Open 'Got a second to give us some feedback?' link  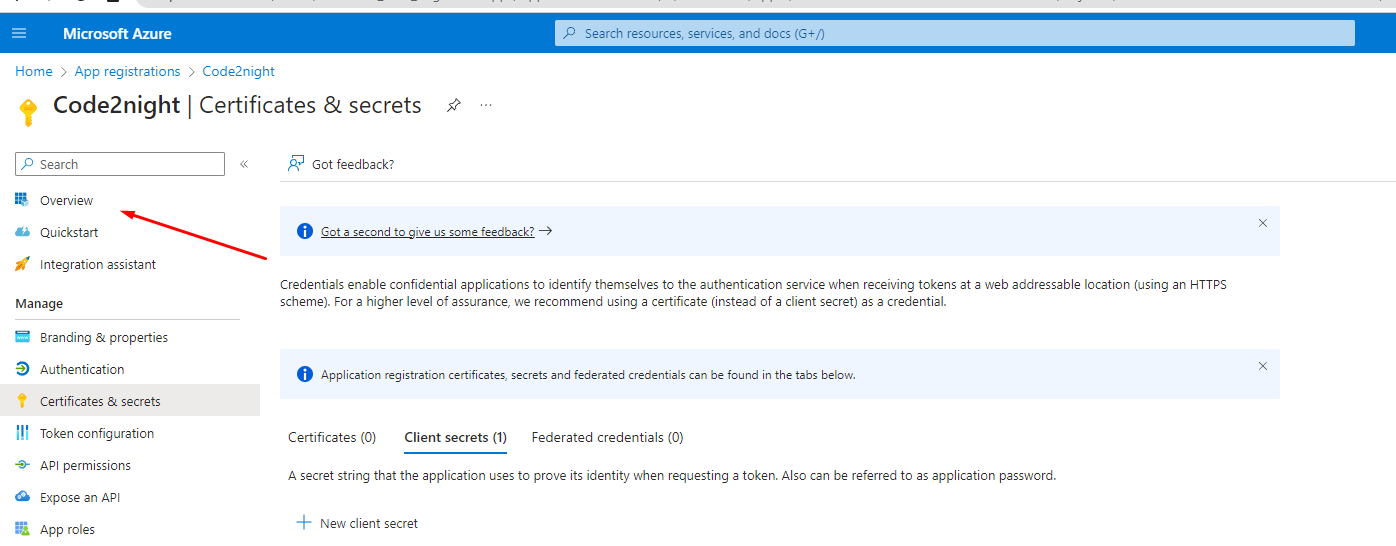pyautogui.click(x=428, y=231)
